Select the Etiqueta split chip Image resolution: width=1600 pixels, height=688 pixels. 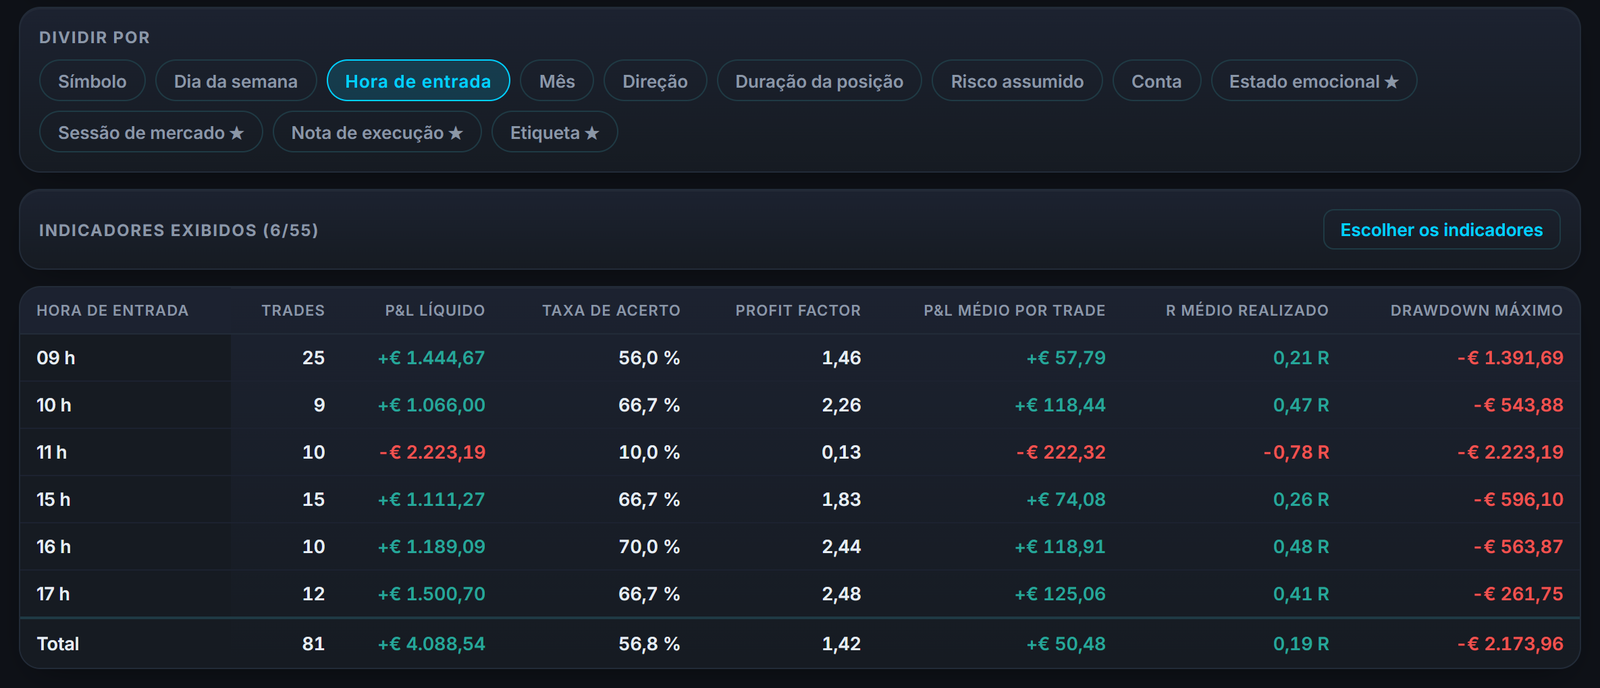(x=554, y=132)
